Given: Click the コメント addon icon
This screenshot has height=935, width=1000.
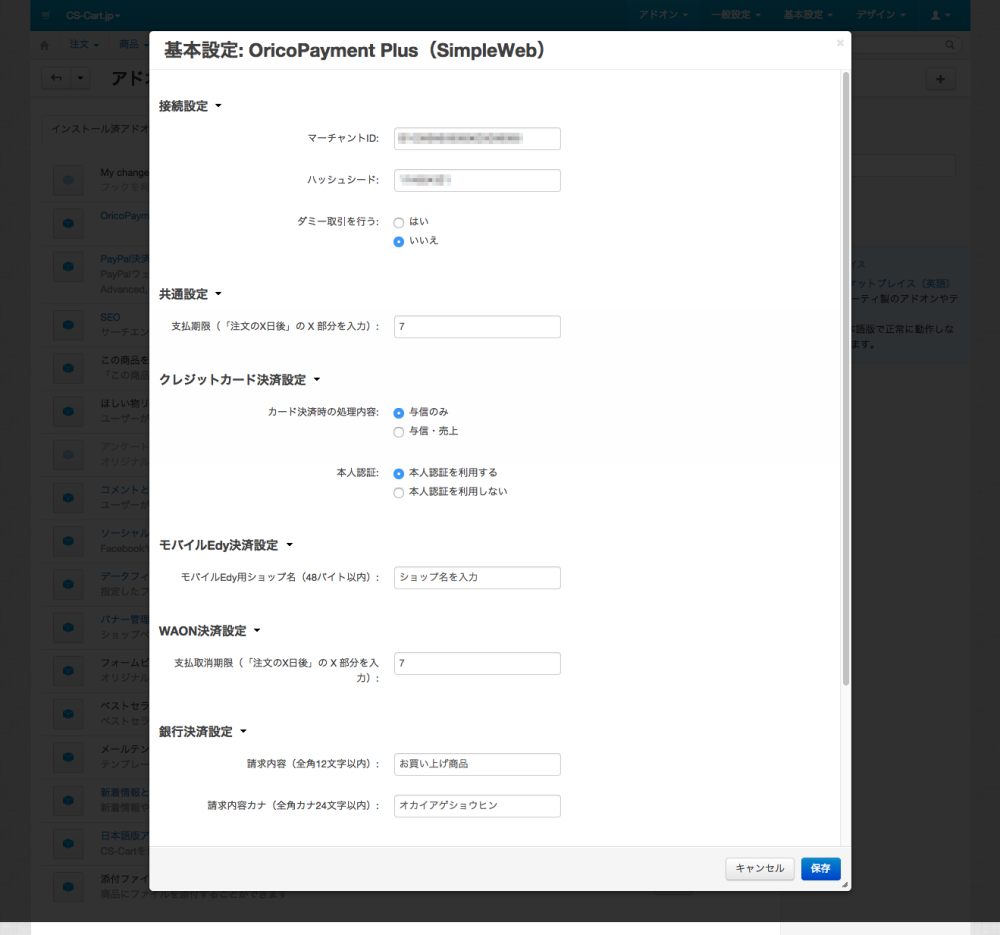Looking at the screenshot, I should [x=68, y=497].
